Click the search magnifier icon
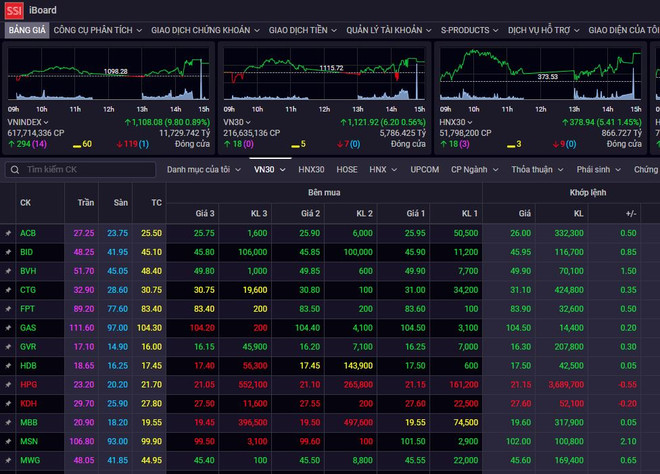The image size is (660, 474). [14, 170]
